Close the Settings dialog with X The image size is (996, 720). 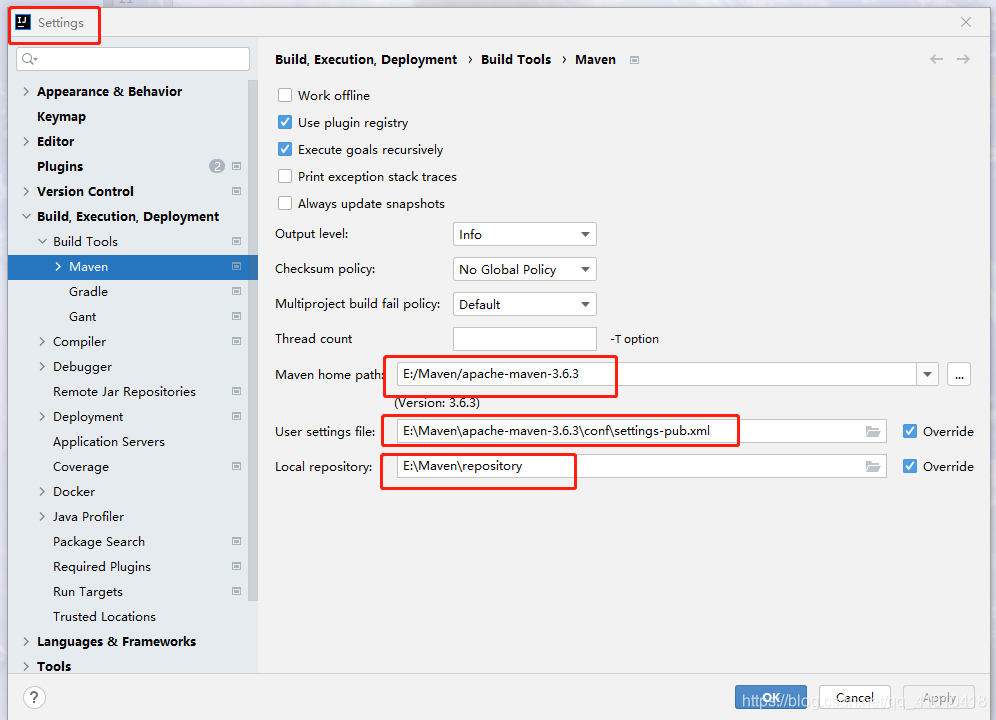(966, 22)
